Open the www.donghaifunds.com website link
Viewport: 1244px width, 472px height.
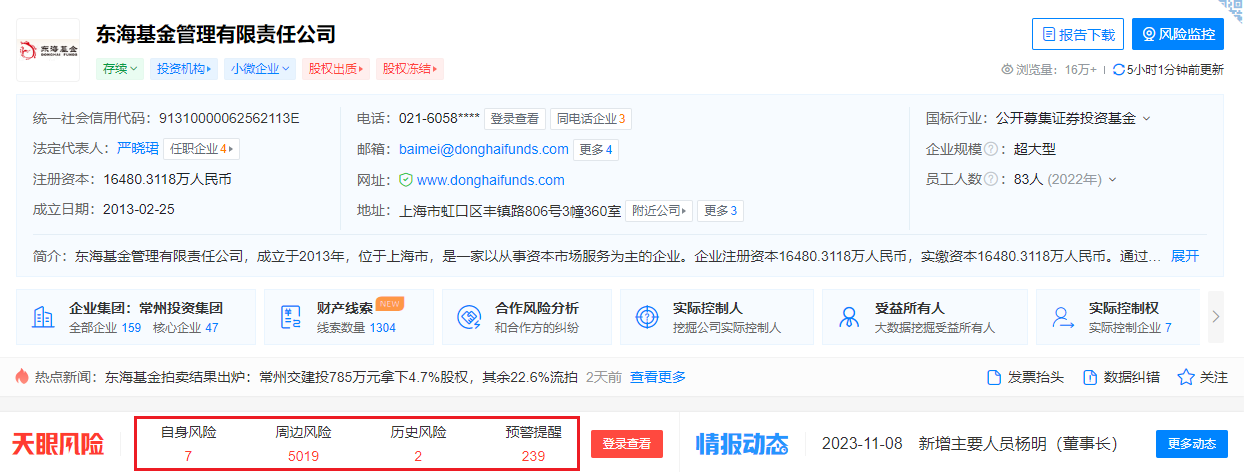(x=490, y=180)
